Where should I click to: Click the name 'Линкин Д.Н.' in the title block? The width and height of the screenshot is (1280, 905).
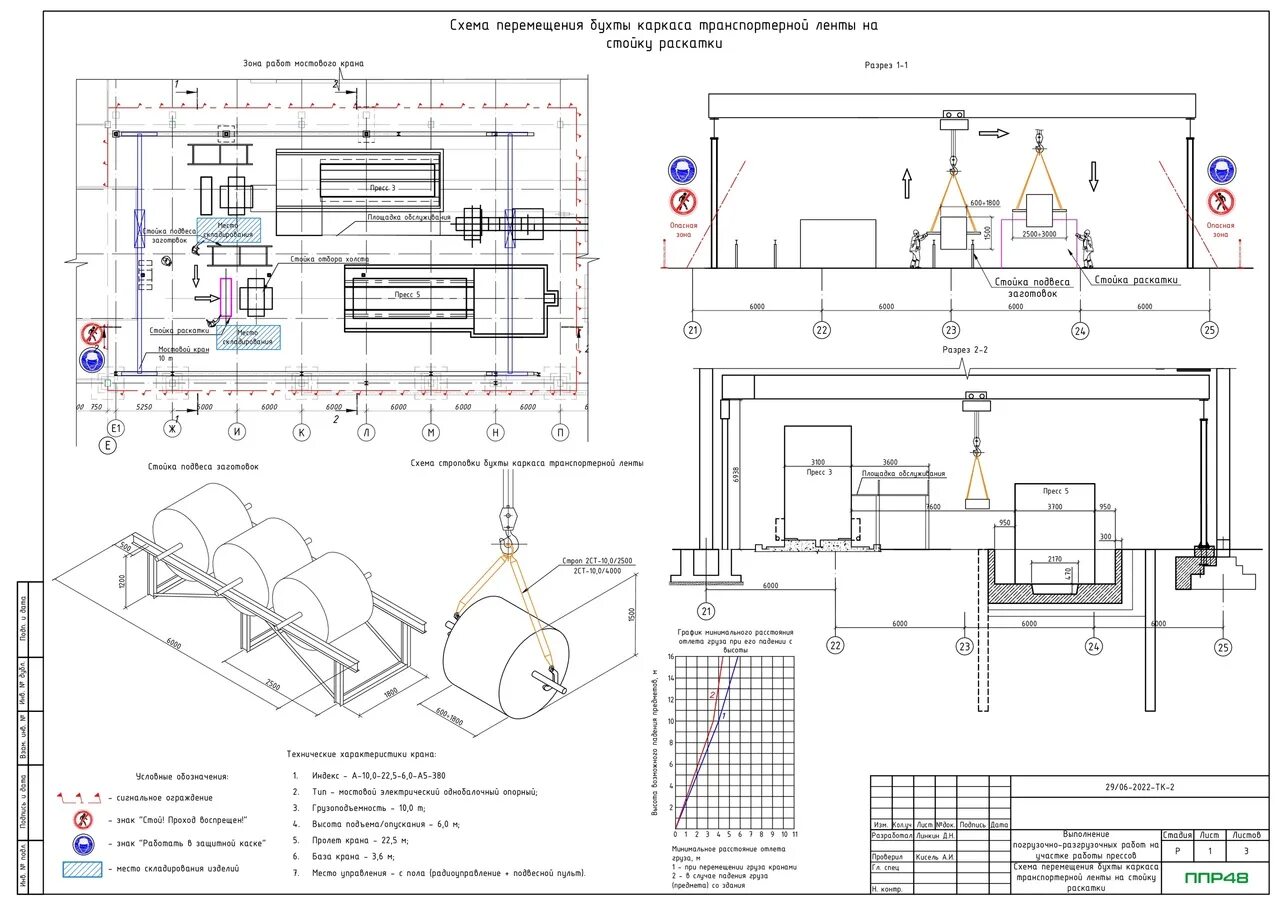click(x=936, y=835)
